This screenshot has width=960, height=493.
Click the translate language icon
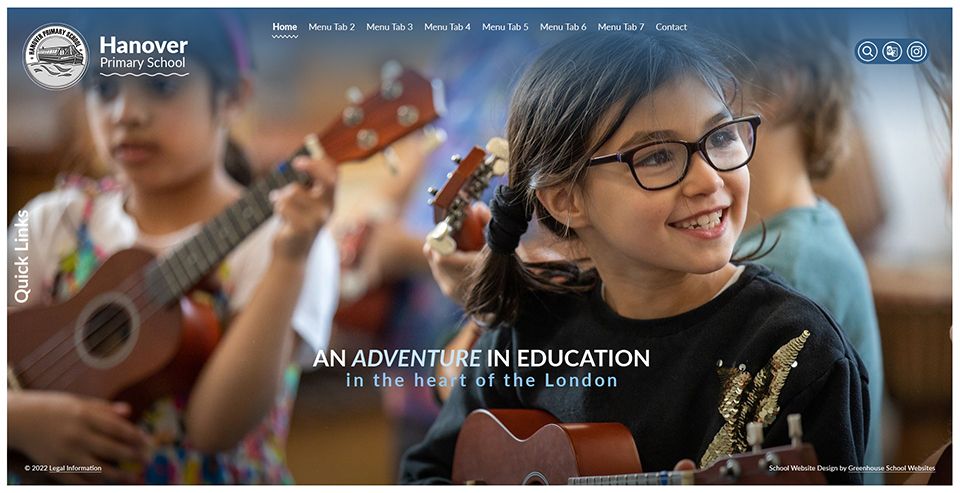click(892, 51)
